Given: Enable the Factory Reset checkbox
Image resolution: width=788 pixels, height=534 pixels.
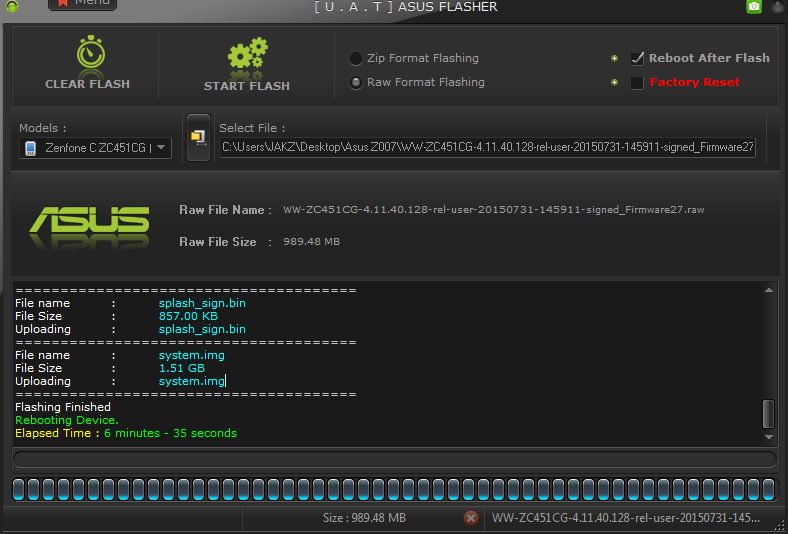Looking at the screenshot, I should (x=637, y=82).
